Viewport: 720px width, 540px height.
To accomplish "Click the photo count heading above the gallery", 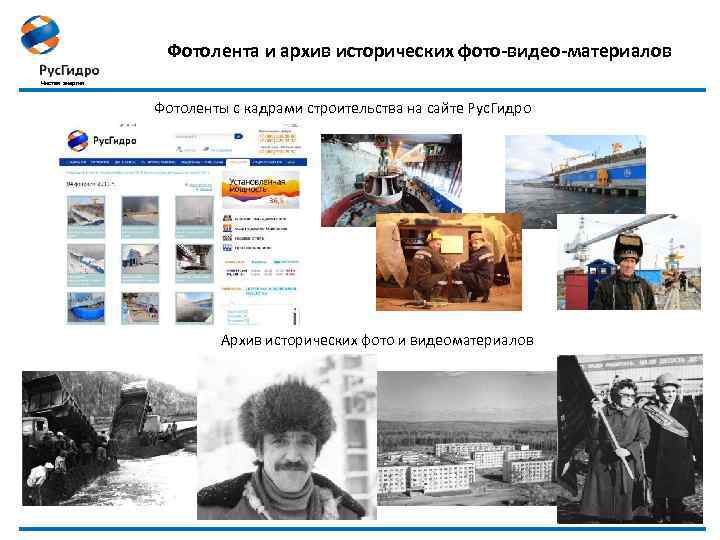I will click(90, 184).
